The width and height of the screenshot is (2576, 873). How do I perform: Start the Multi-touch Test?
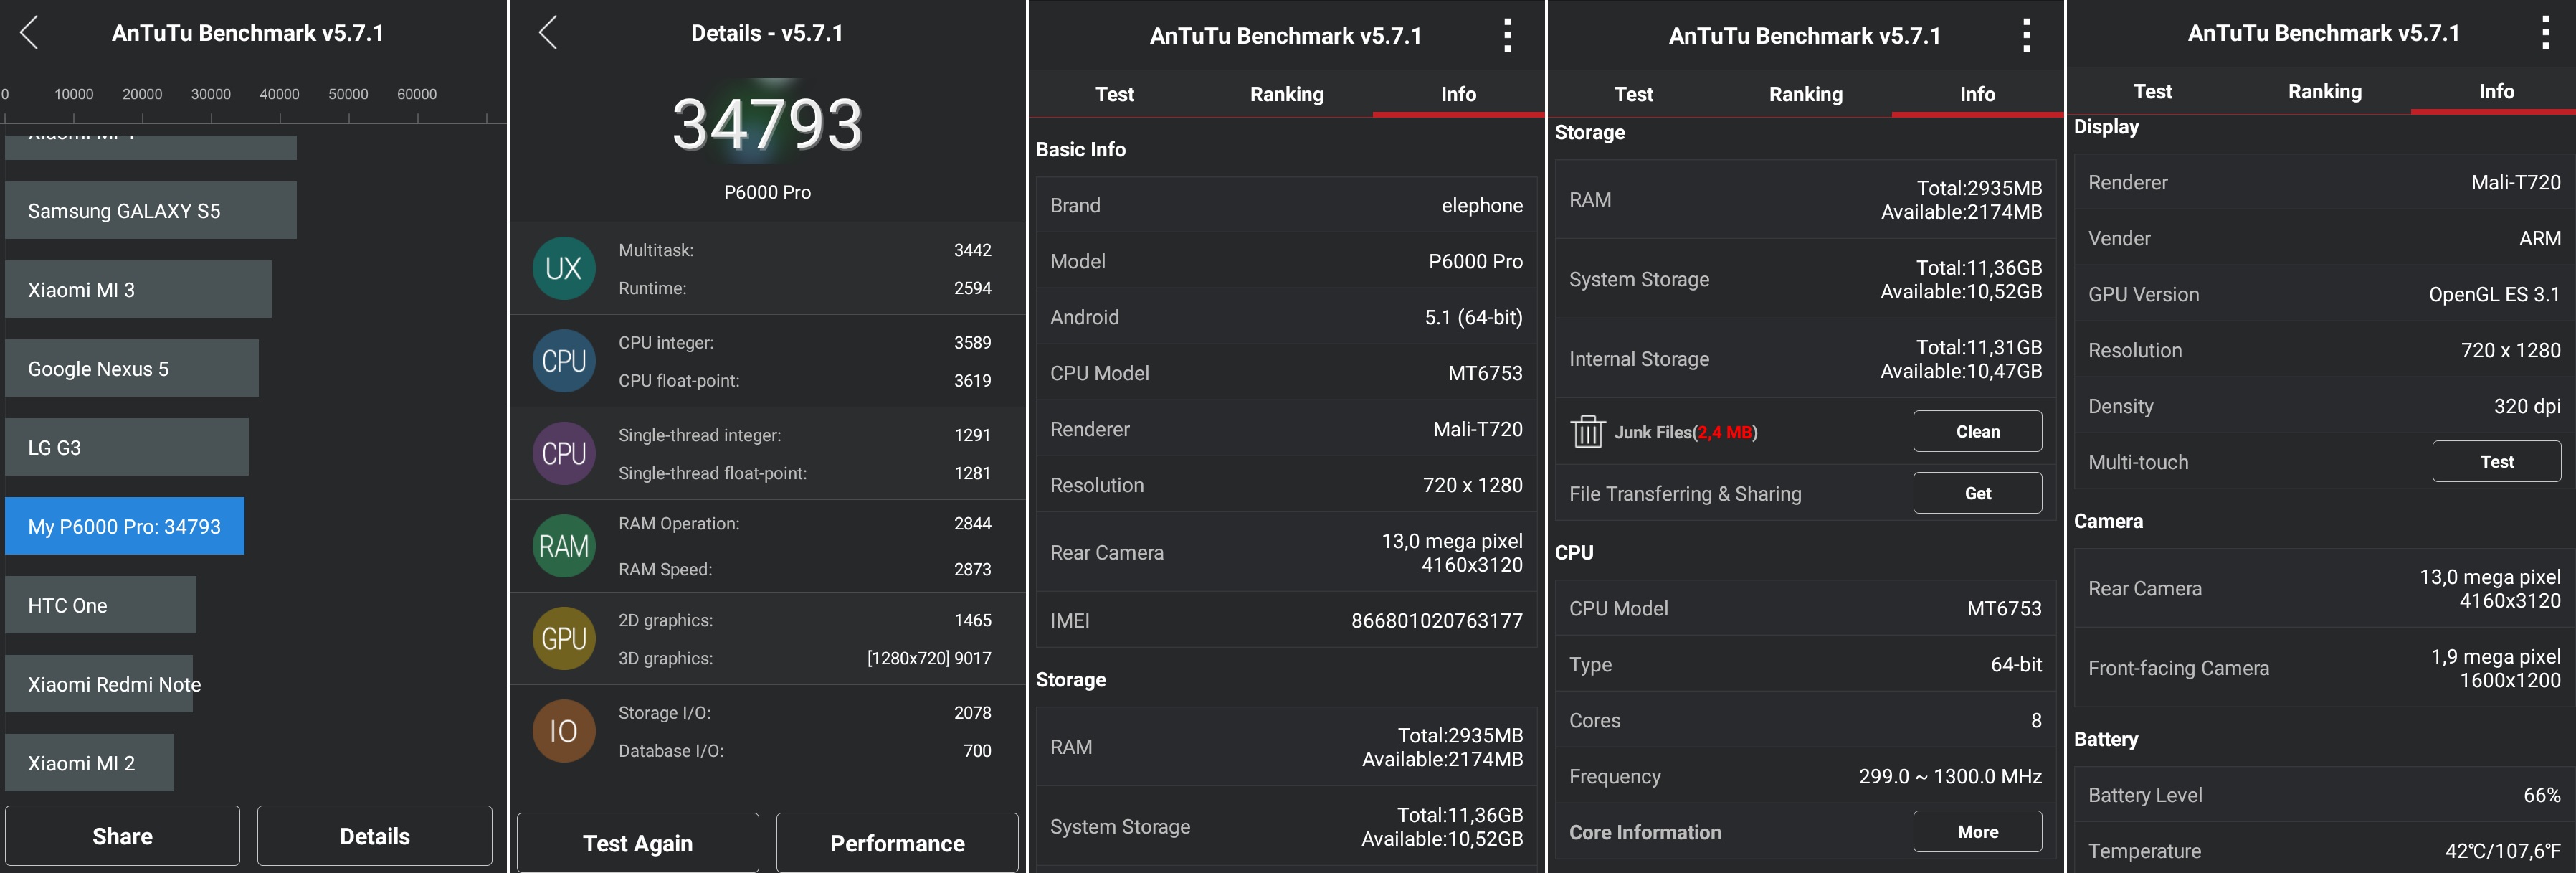(2496, 461)
